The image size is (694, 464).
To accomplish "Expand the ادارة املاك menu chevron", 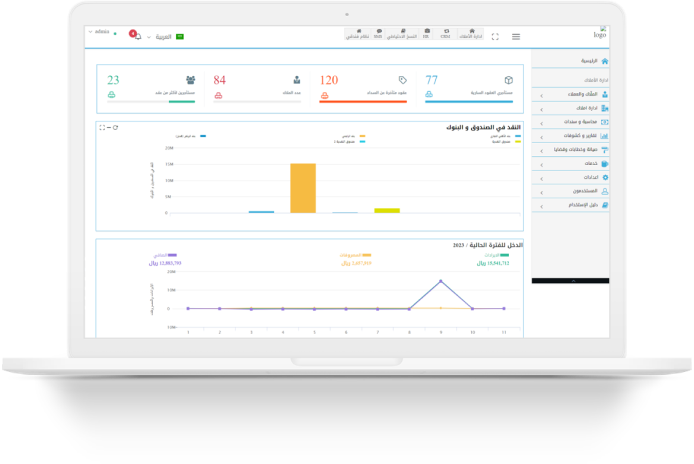I will 541,109.
